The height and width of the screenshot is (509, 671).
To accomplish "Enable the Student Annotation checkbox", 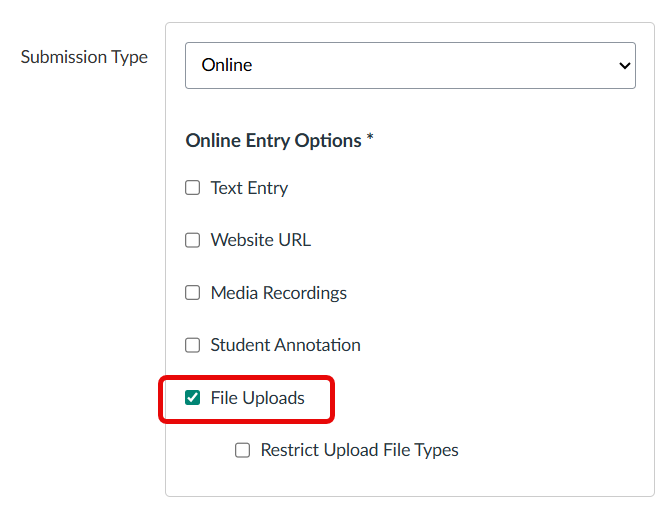I will click(193, 345).
